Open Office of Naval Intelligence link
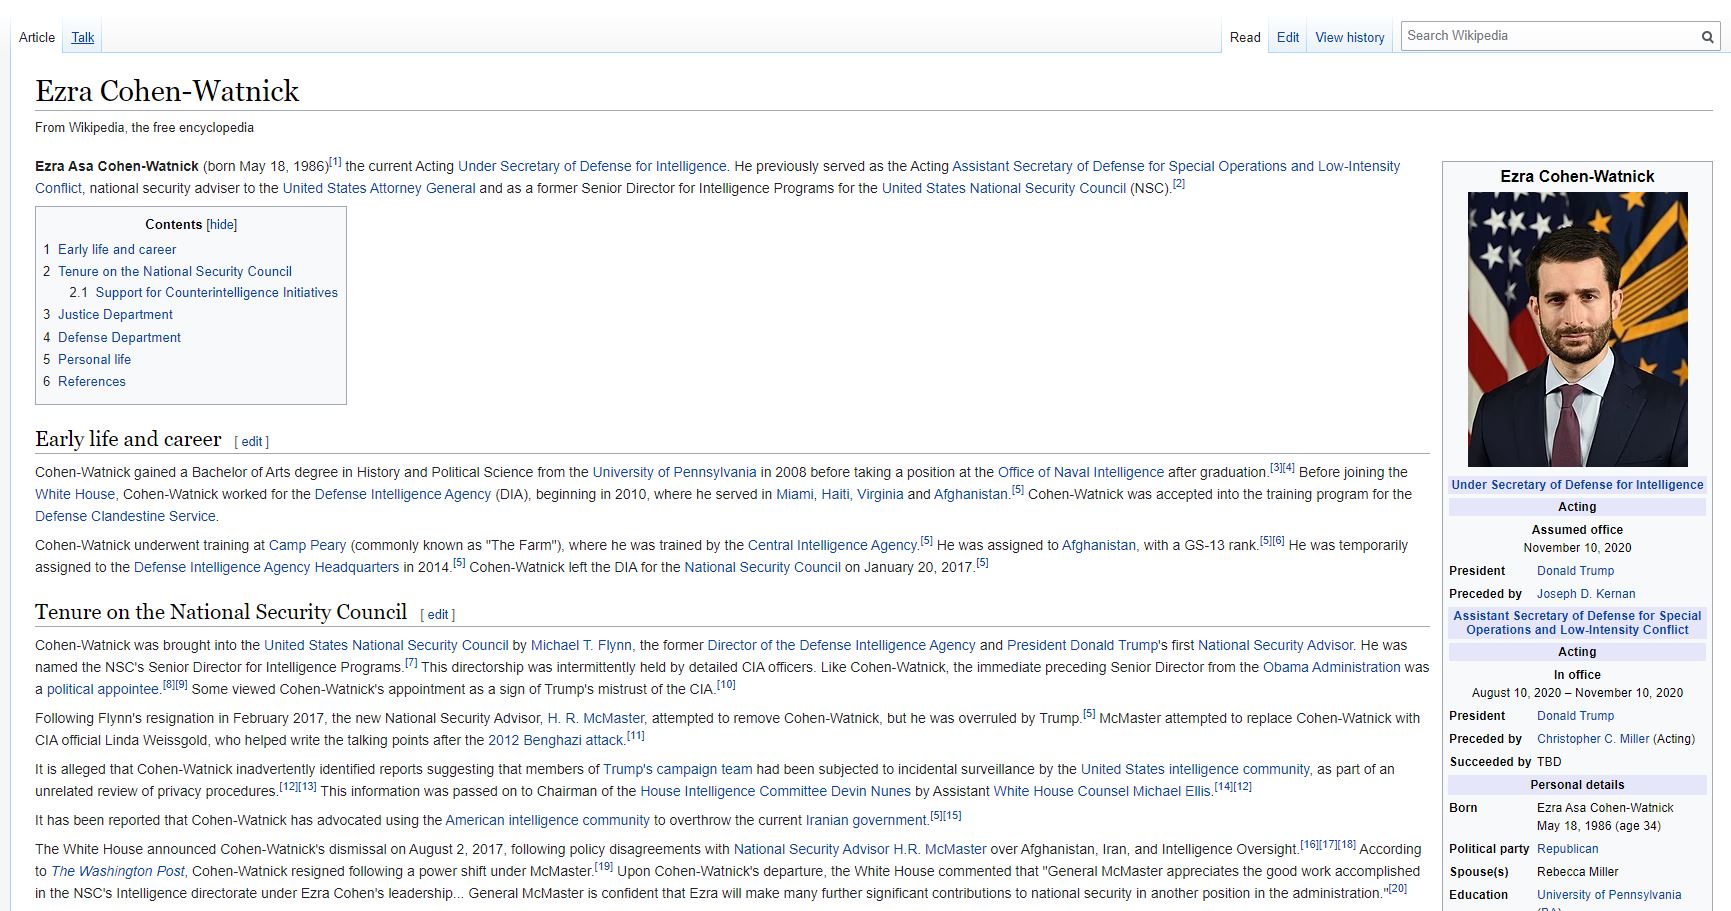This screenshot has height=911, width=1731. pos(1081,472)
